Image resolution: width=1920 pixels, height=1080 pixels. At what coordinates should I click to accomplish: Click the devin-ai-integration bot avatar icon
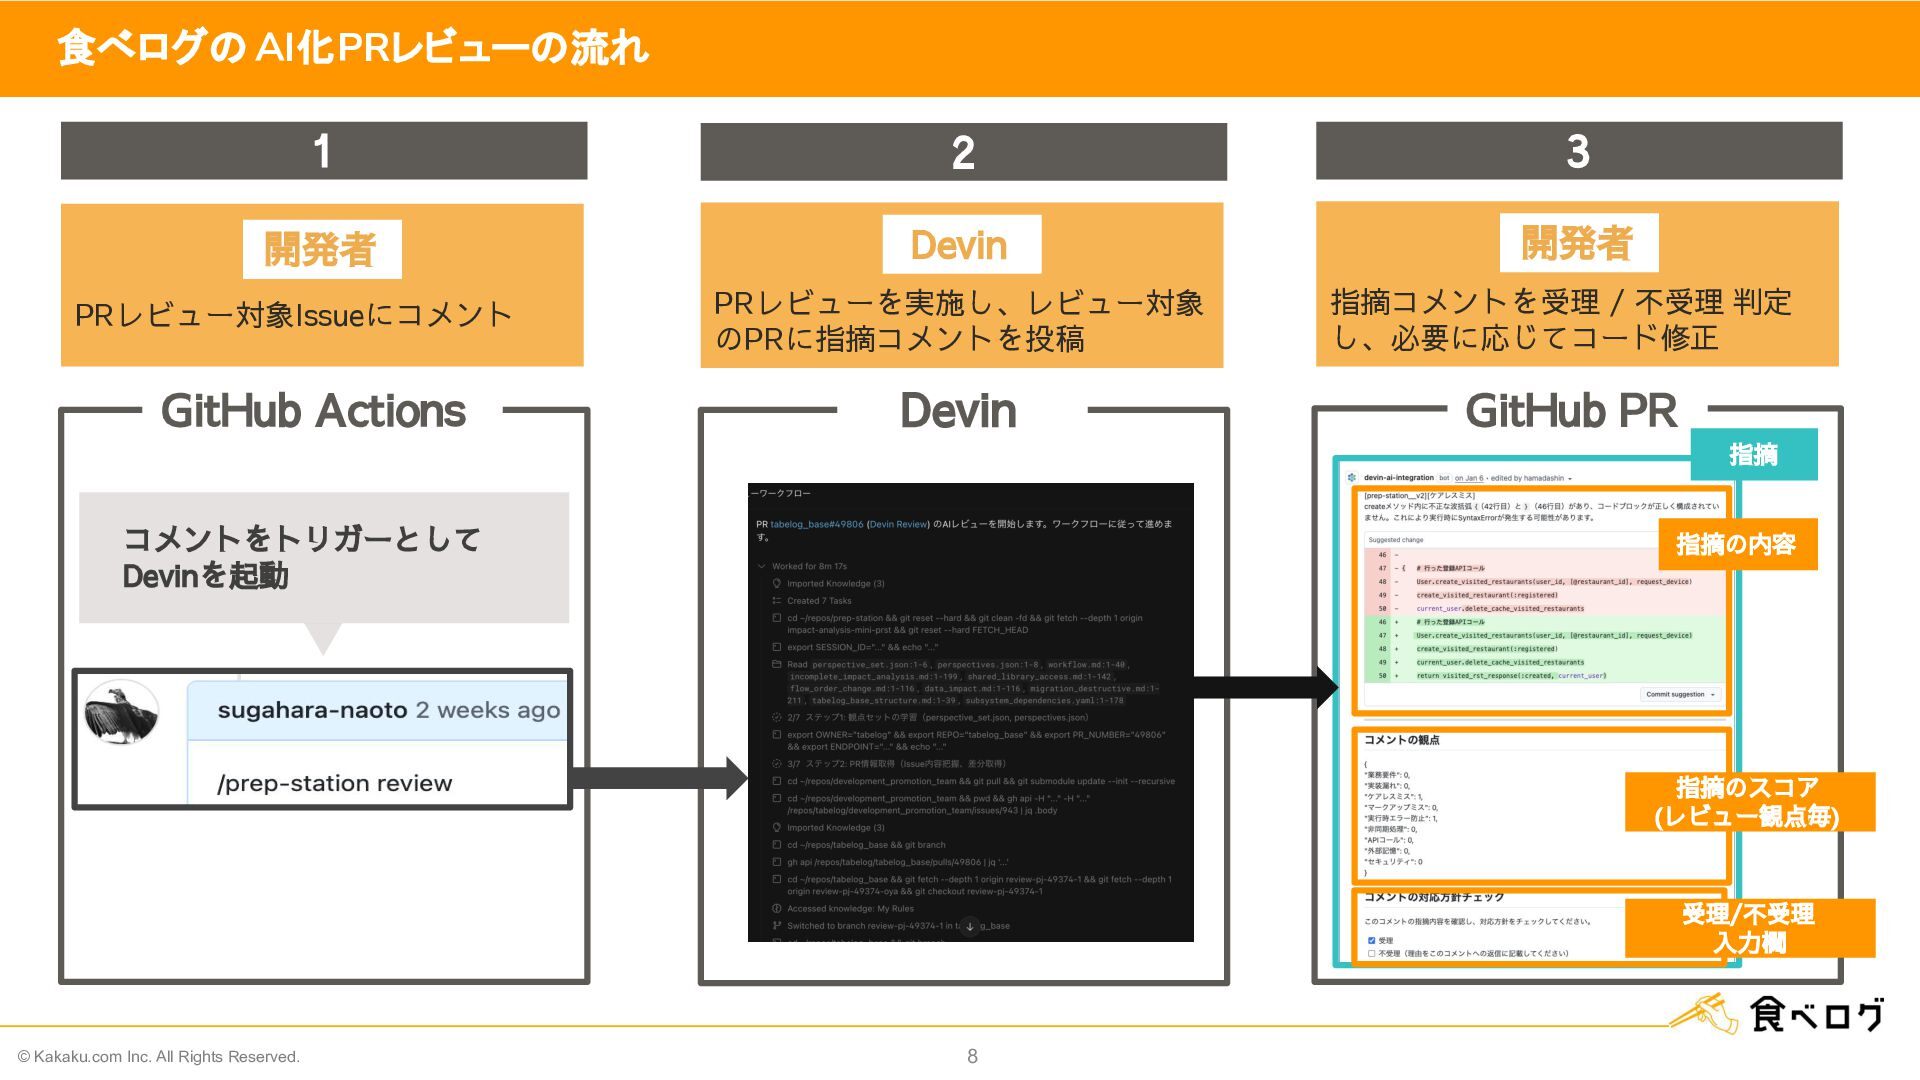click(1352, 478)
